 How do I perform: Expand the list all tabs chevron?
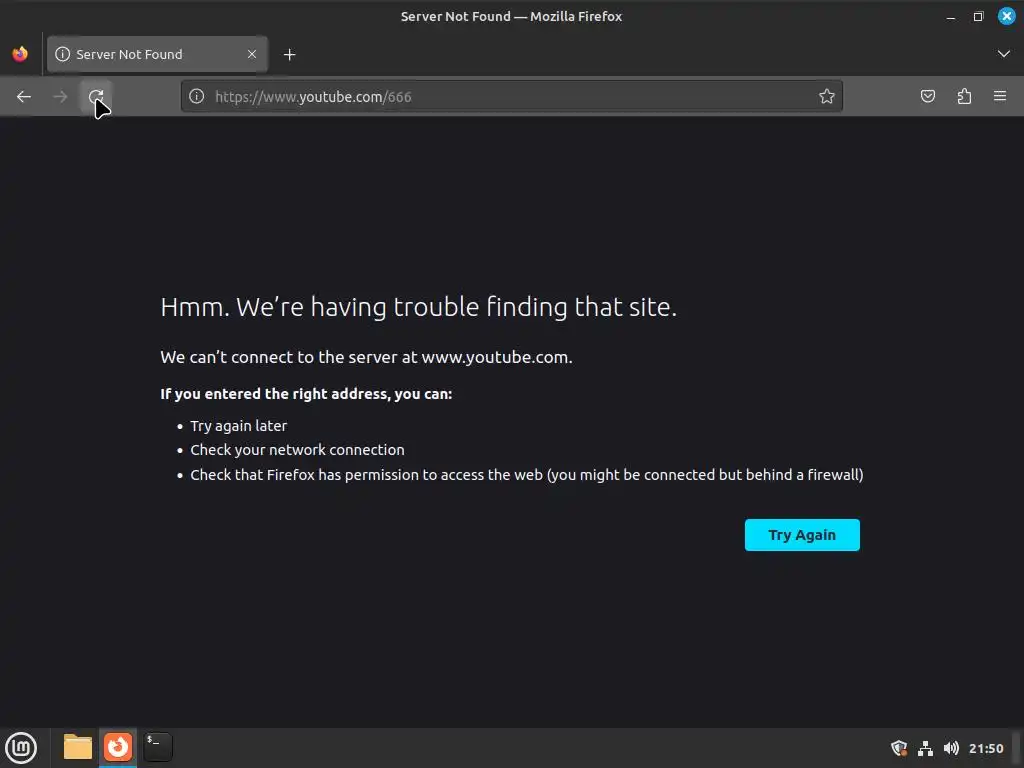1004,54
